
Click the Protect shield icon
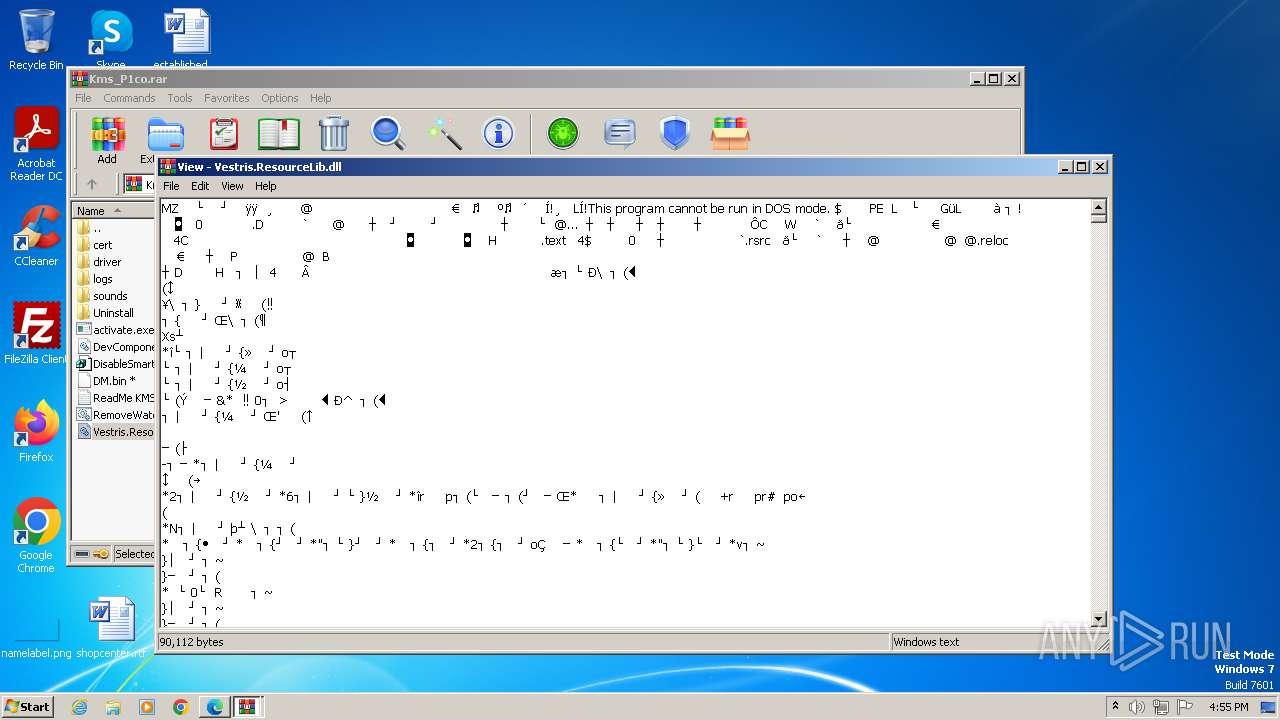tap(675, 133)
